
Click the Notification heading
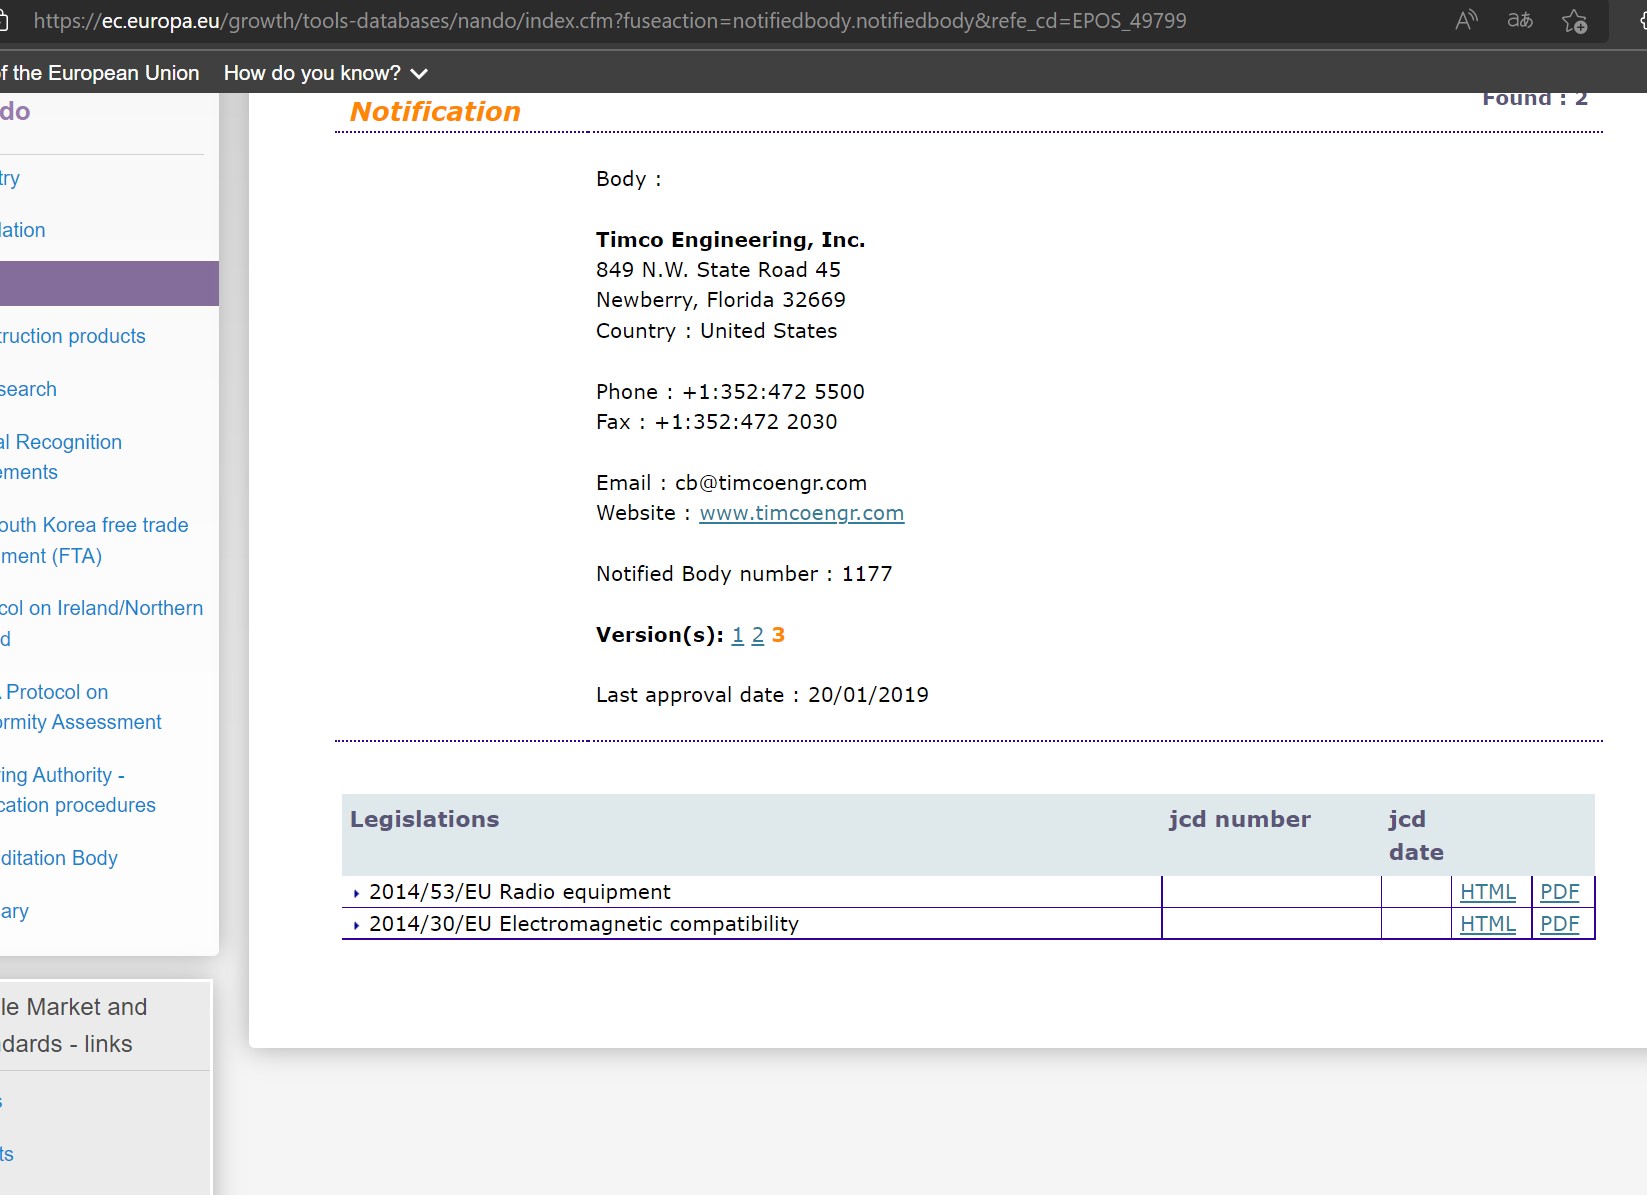435,112
